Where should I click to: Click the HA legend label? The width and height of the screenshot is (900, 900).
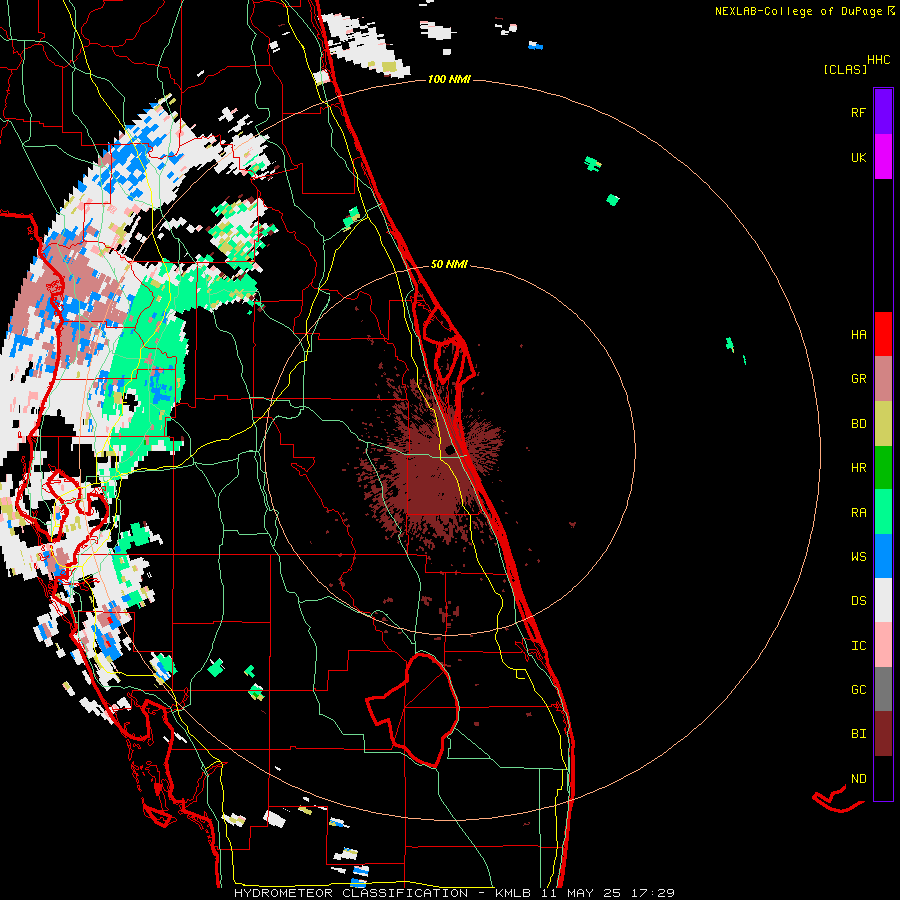[858, 334]
